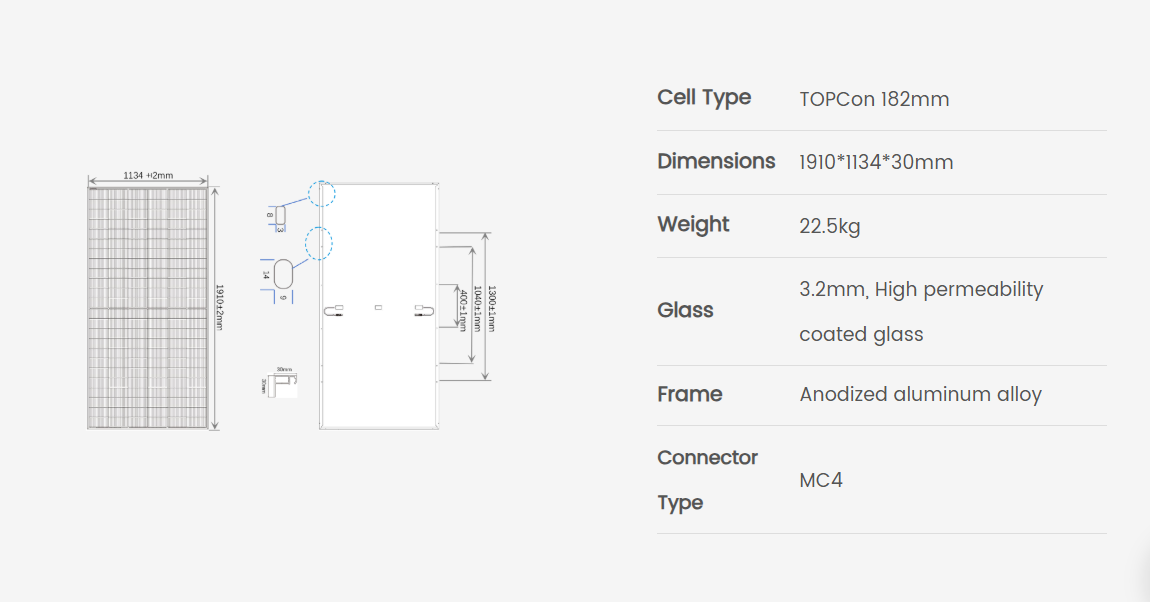Select the upper dashed blue circle callout

[321, 194]
